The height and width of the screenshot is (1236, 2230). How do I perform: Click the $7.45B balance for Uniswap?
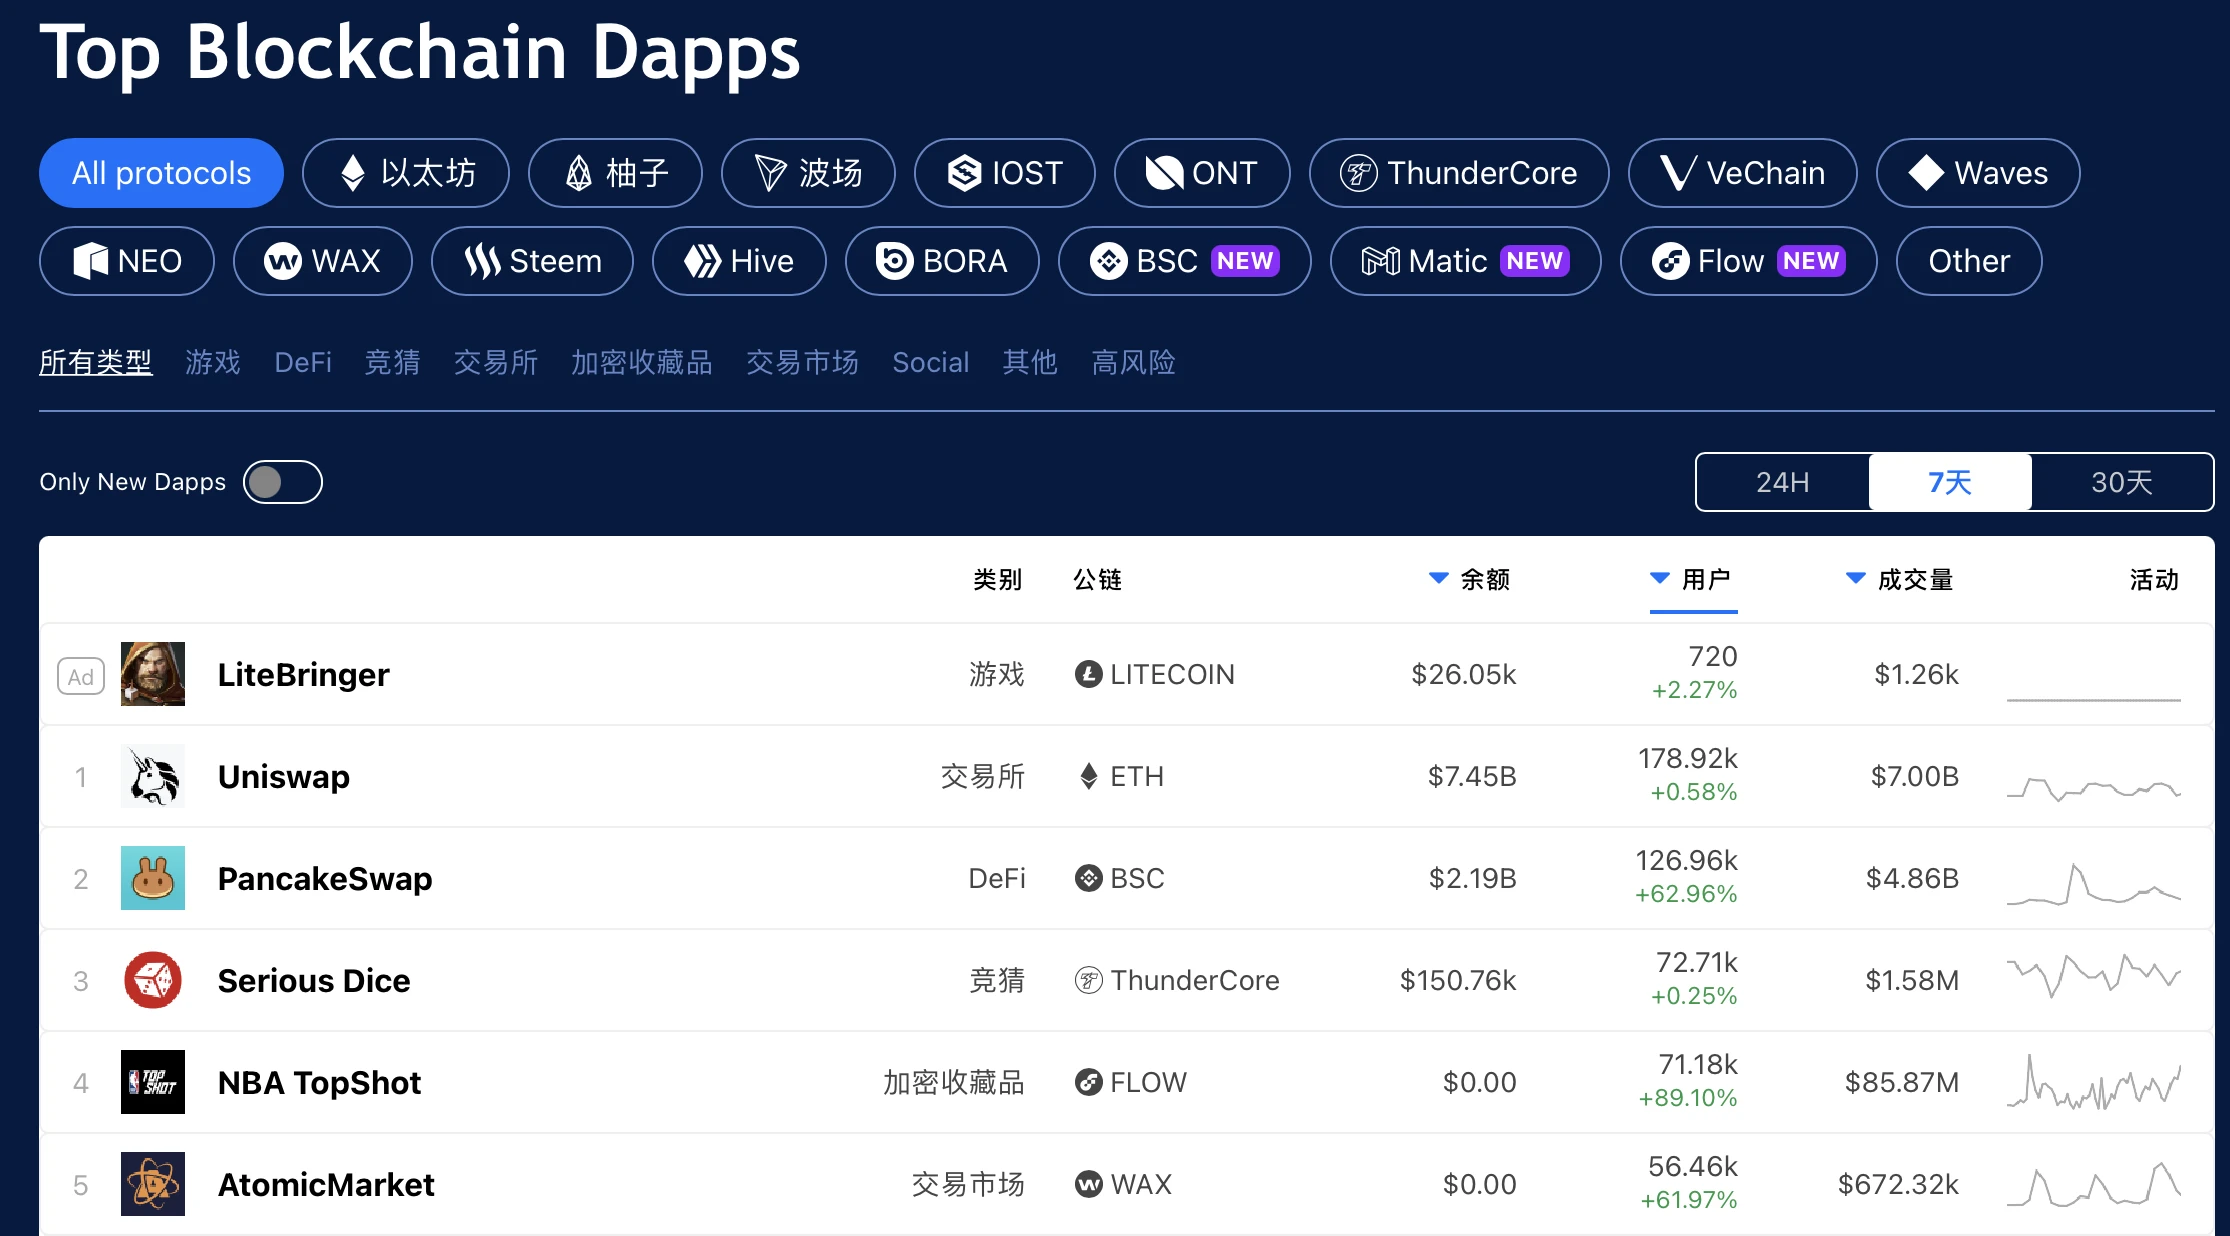pos(1472,777)
